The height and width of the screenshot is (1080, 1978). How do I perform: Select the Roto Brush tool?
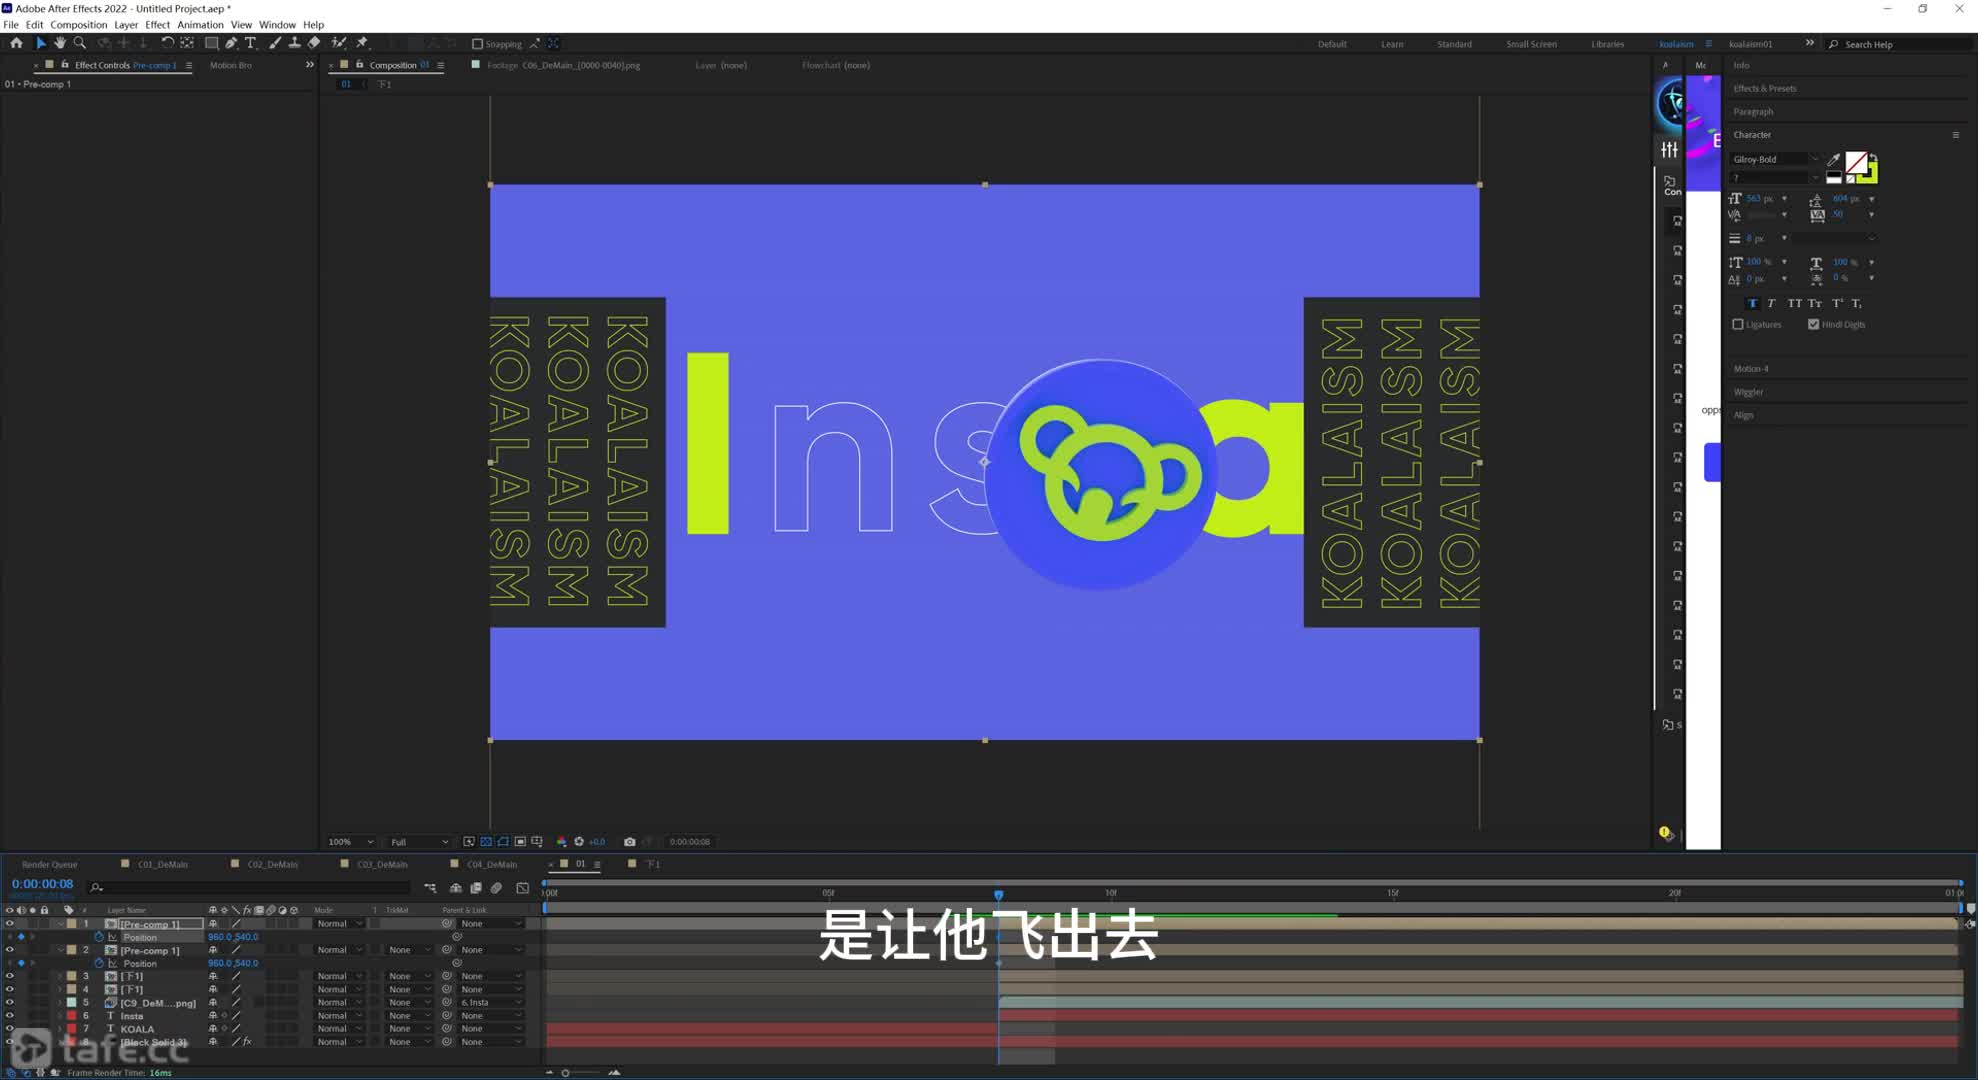pyautogui.click(x=339, y=43)
